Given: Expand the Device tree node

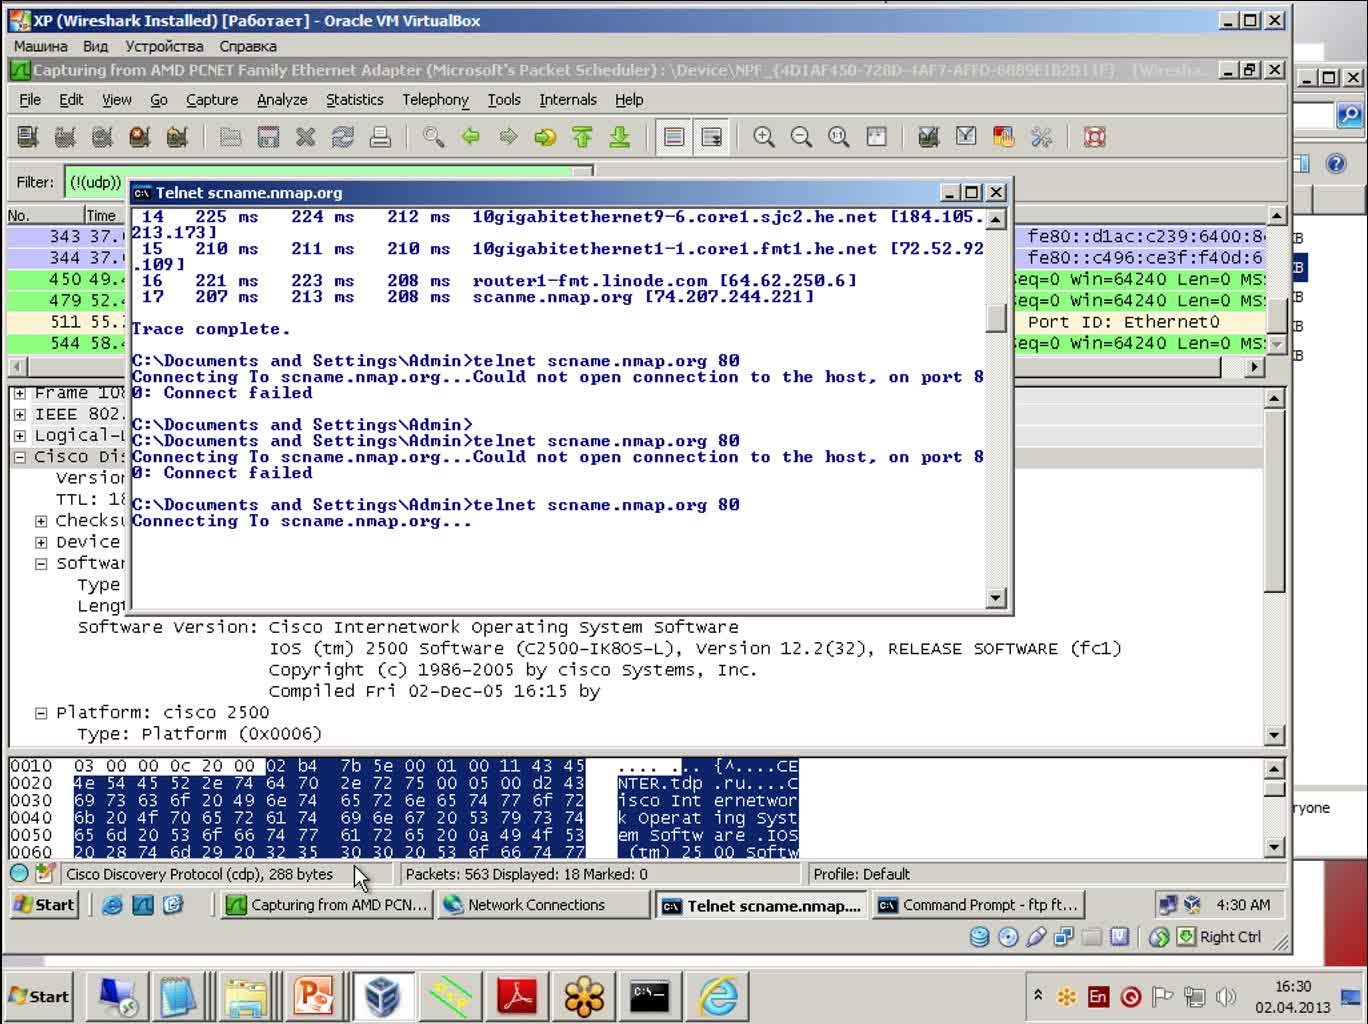Looking at the screenshot, I should coord(41,542).
